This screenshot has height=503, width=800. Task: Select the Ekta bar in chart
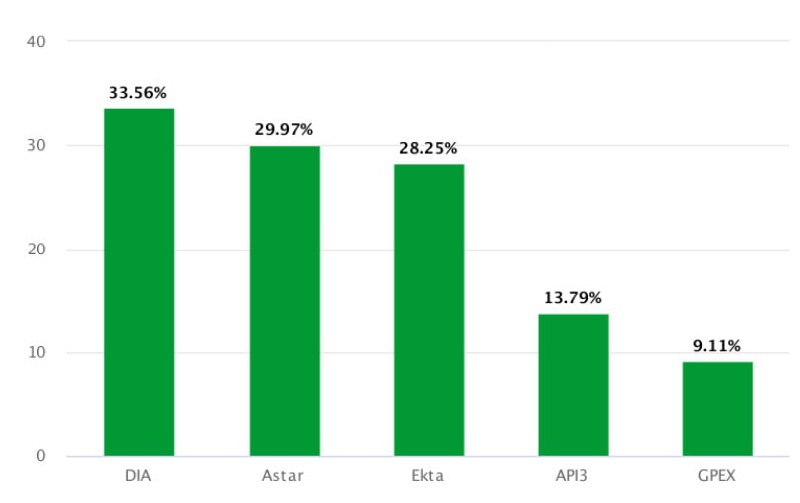[428, 310]
